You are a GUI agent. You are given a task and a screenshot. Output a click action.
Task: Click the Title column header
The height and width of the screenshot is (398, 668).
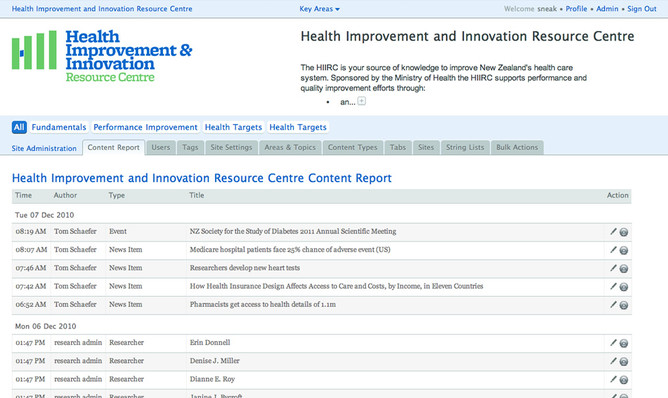coord(196,195)
